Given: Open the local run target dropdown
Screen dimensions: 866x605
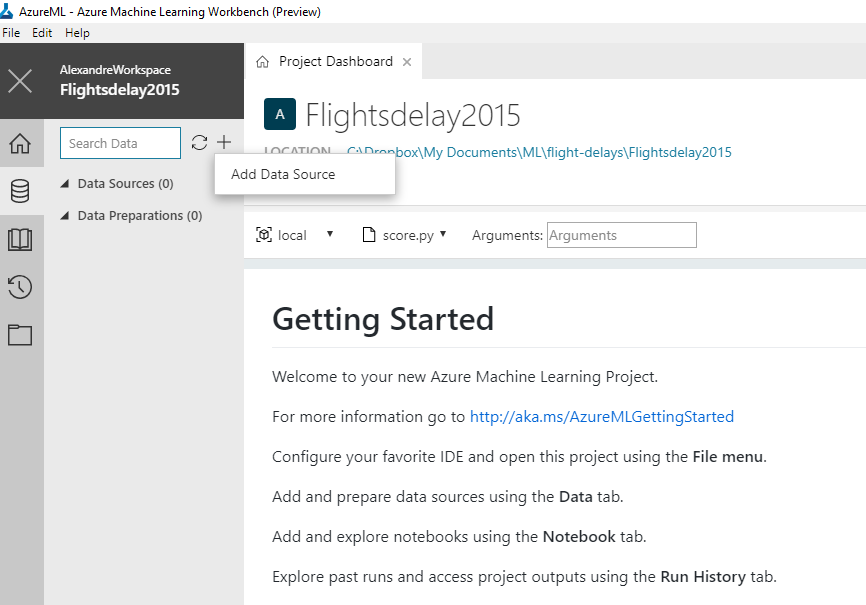Looking at the screenshot, I should [330, 234].
